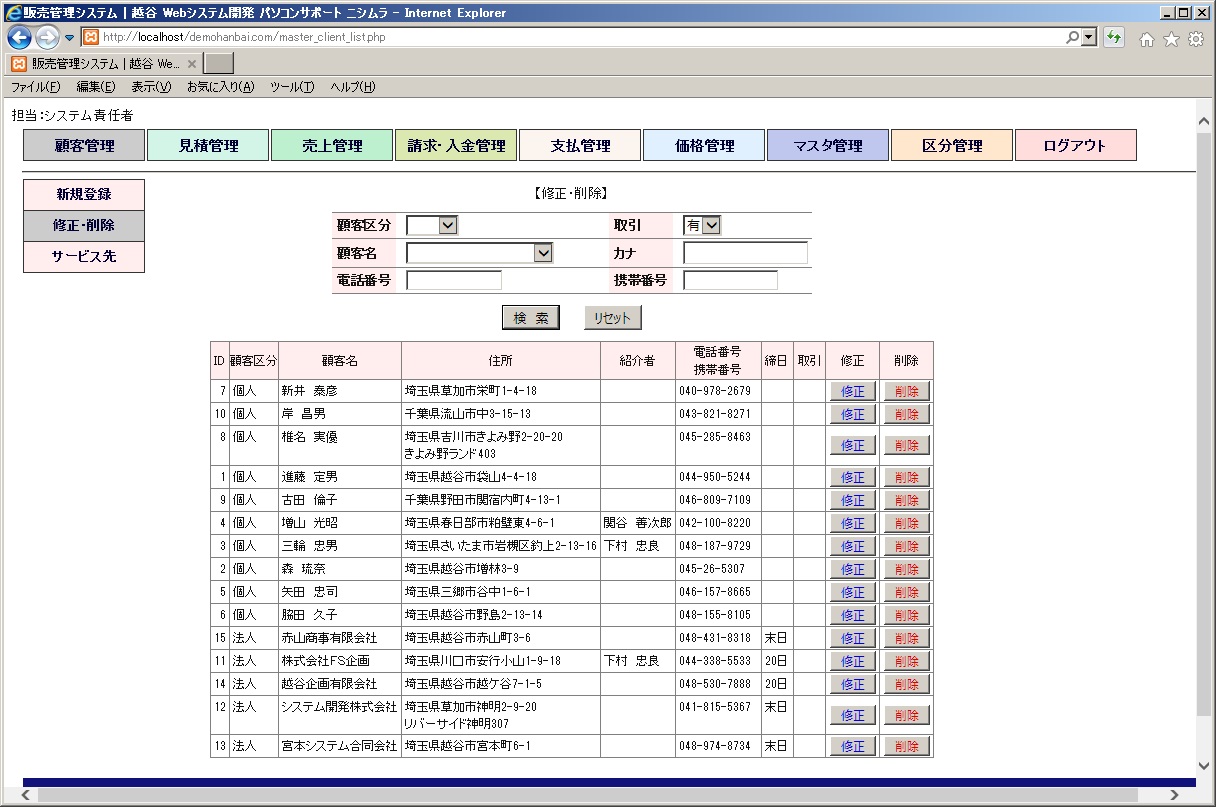
Task: Open the browser Home icon
Action: click(x=1147, y=39)
